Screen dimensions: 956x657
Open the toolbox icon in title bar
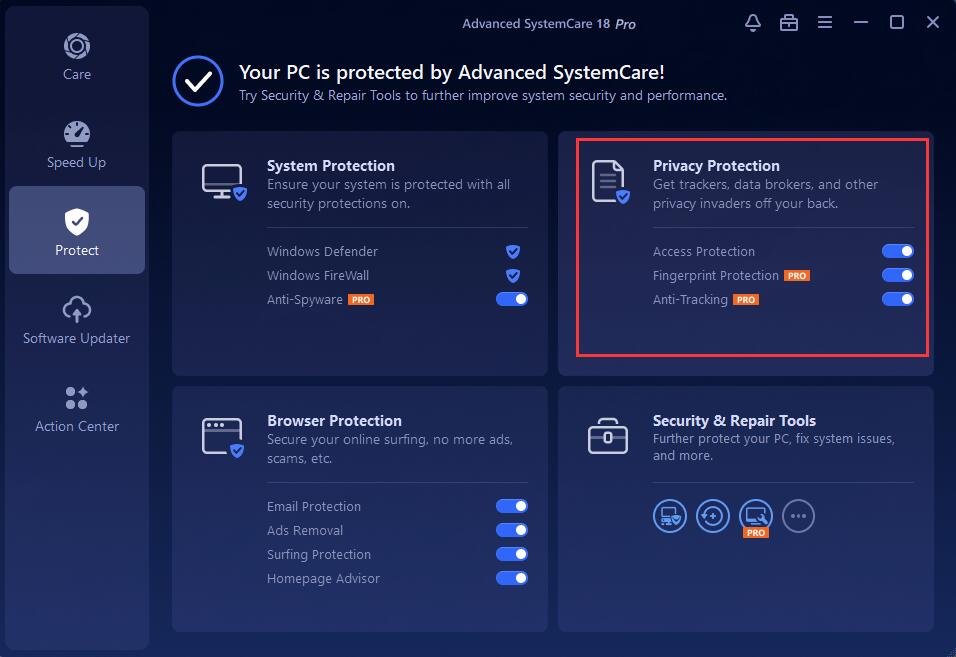789,23
